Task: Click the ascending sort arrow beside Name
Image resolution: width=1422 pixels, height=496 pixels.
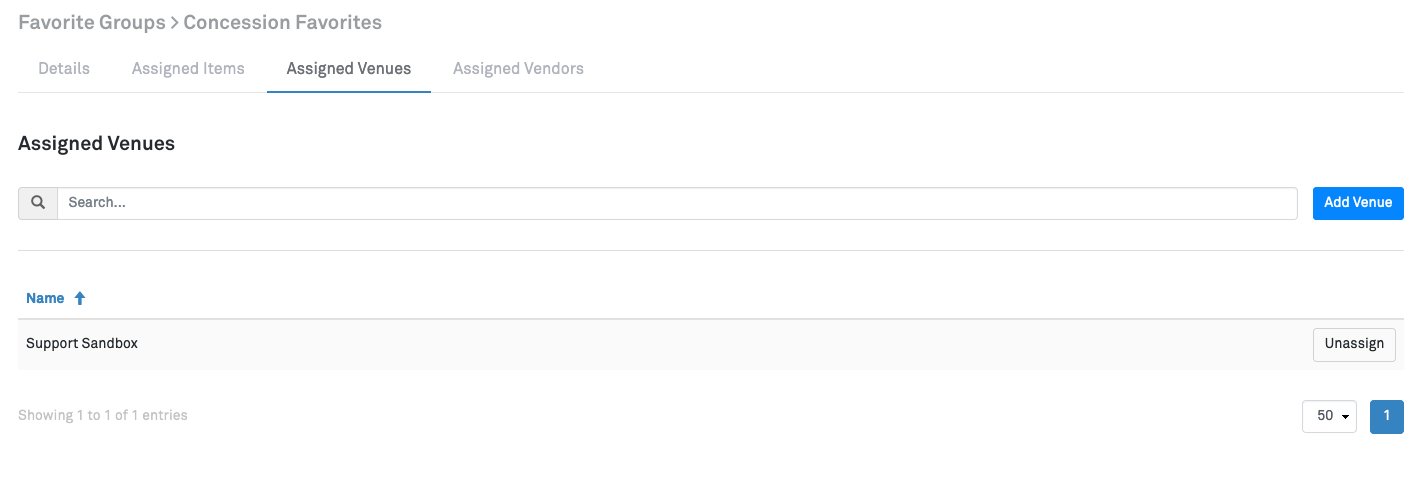Action: [x=80, y=298]
